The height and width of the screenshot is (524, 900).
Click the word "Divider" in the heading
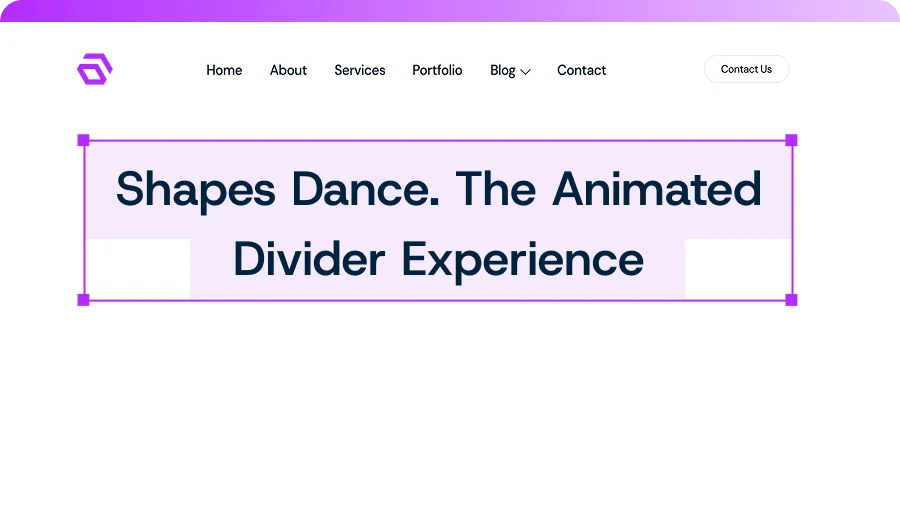[x=309, y=260]
